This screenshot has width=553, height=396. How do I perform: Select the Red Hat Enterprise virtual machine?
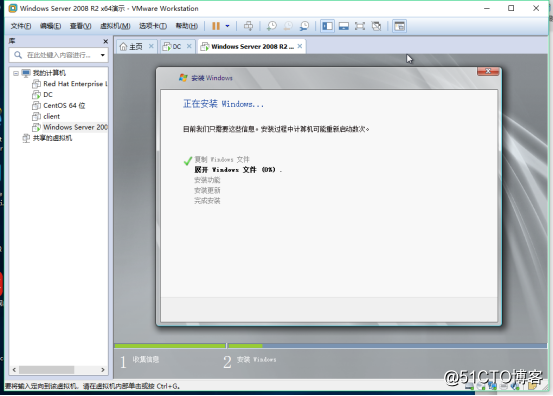tap(75, 84)
